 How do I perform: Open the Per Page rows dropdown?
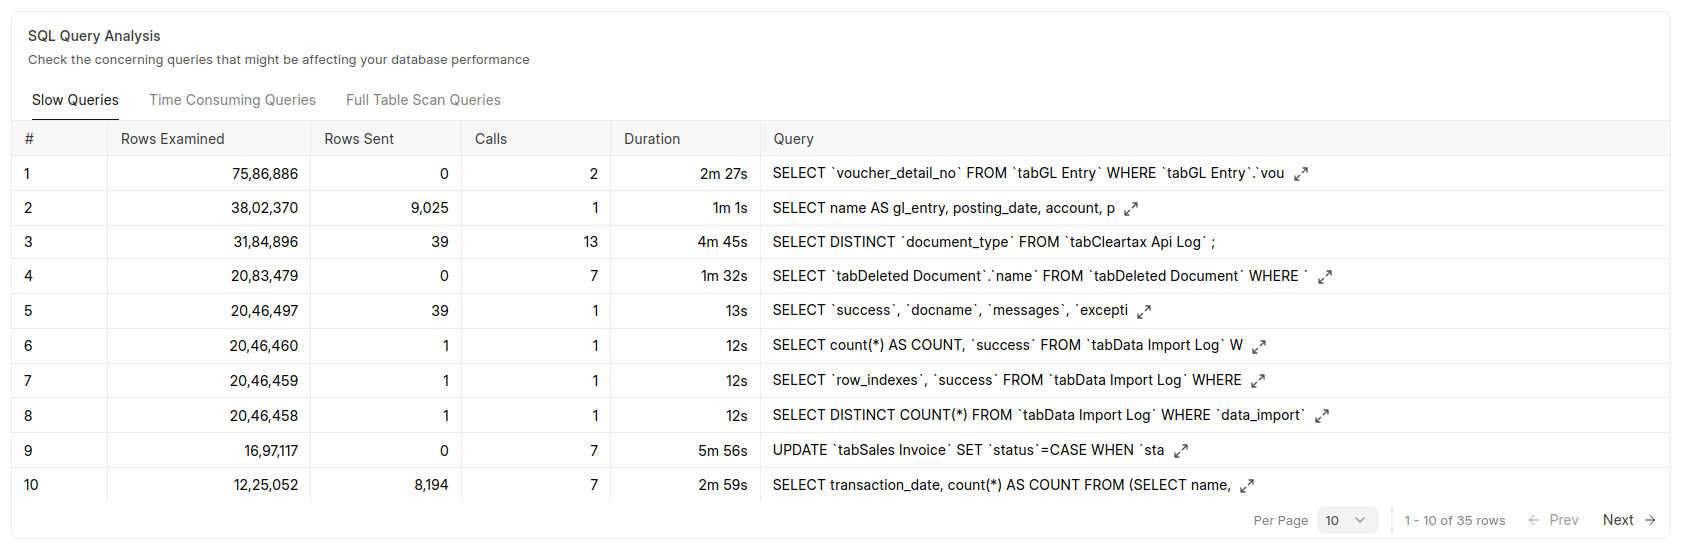1346,520
